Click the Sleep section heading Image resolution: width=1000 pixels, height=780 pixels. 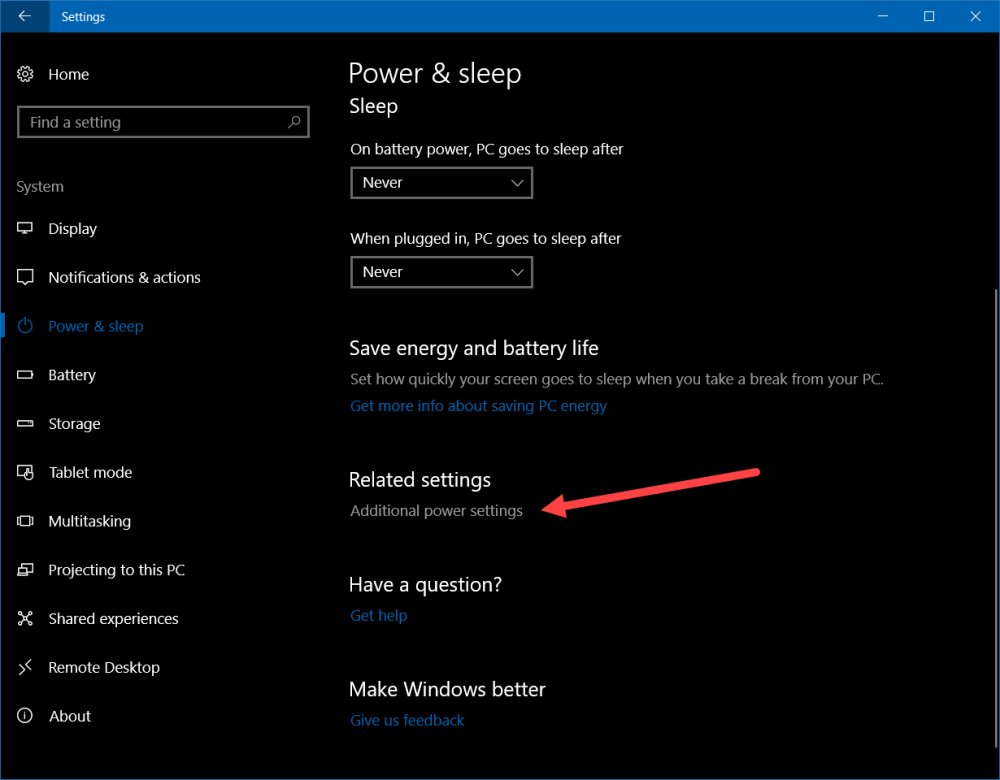click(x=374, y=107)
